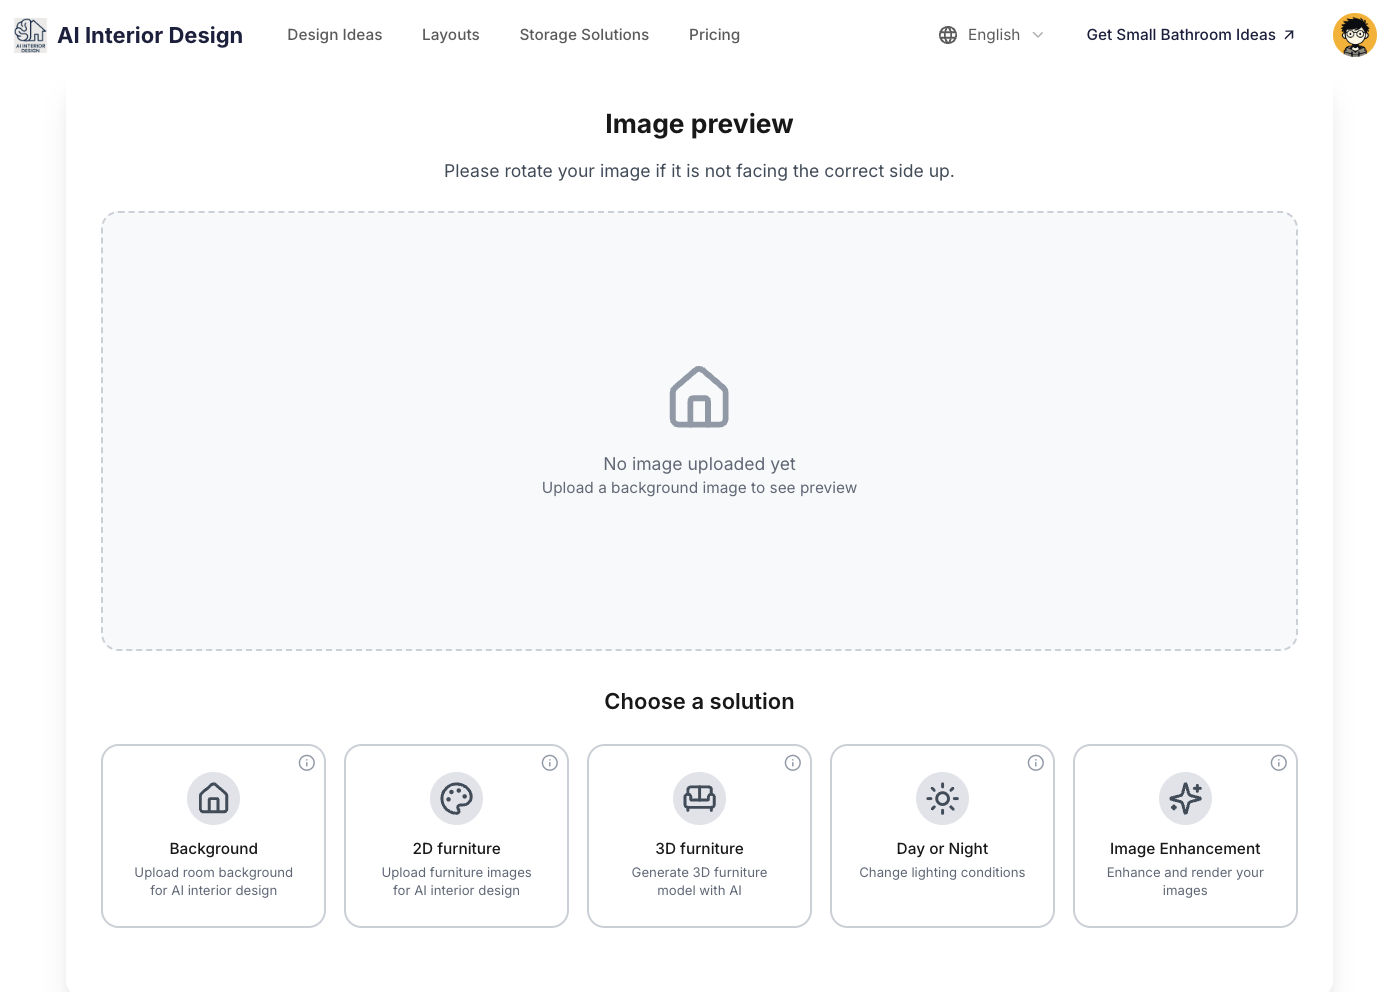Follow the Get Small Bathroom Ideas link
Image resolution: width=1388 pixels, height=992 pixels.
click(x=1190, y=35)
